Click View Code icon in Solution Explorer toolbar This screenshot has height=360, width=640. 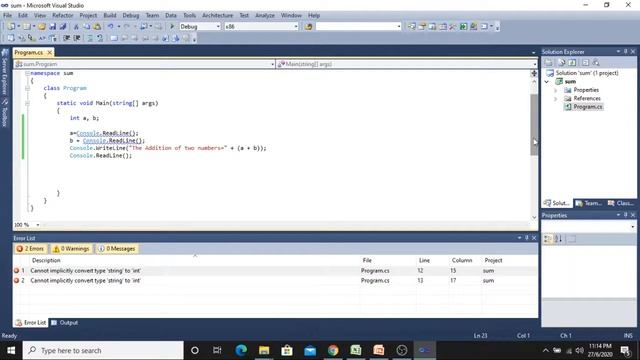click(585, 62)
